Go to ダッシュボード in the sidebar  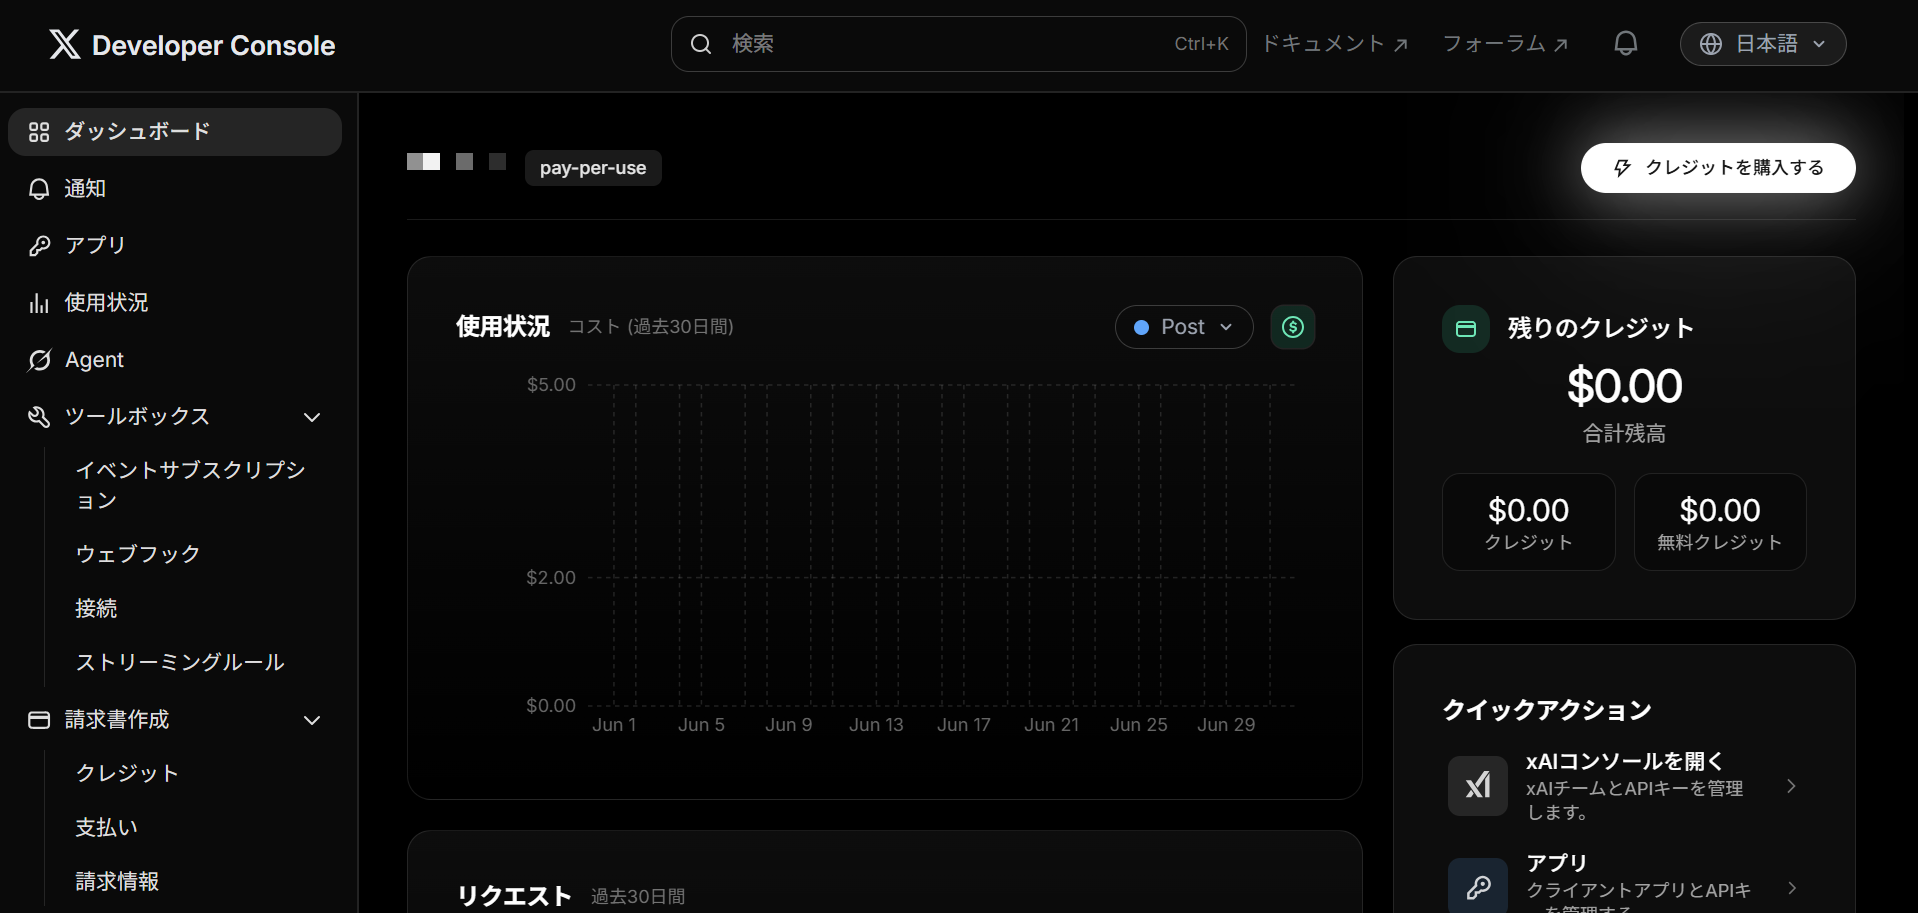pyautogui.click(x=175, y=132)
